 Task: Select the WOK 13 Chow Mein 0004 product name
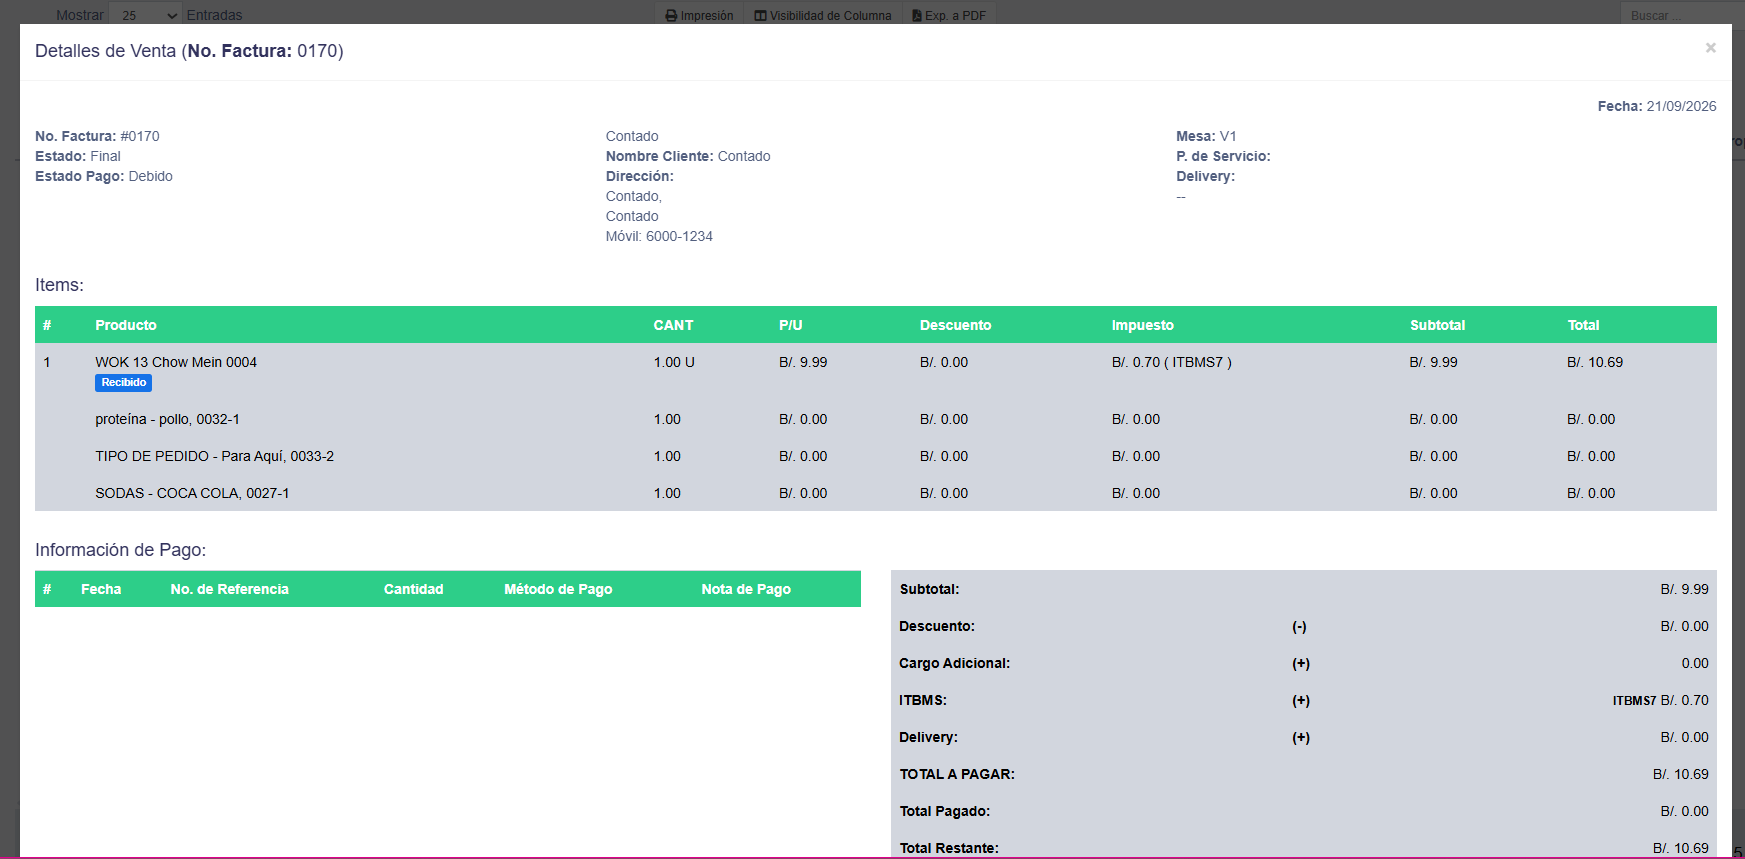point(176,362)
